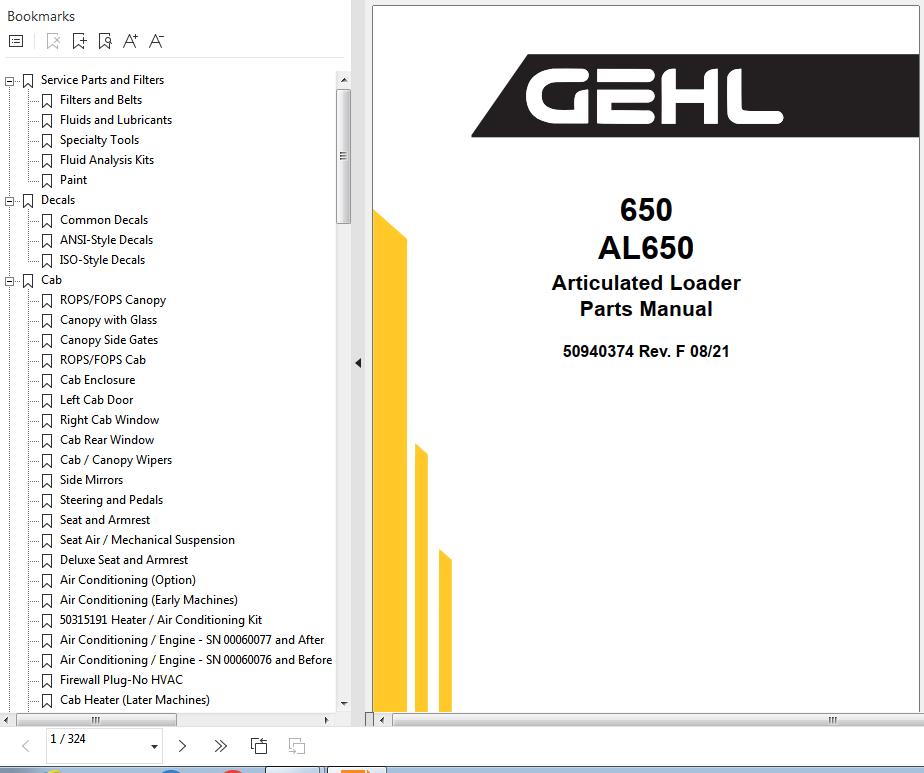Open the page number dropdown arrow
This screenshot has width=924, height=773.
pyautogui.click(x=154, y=746)
